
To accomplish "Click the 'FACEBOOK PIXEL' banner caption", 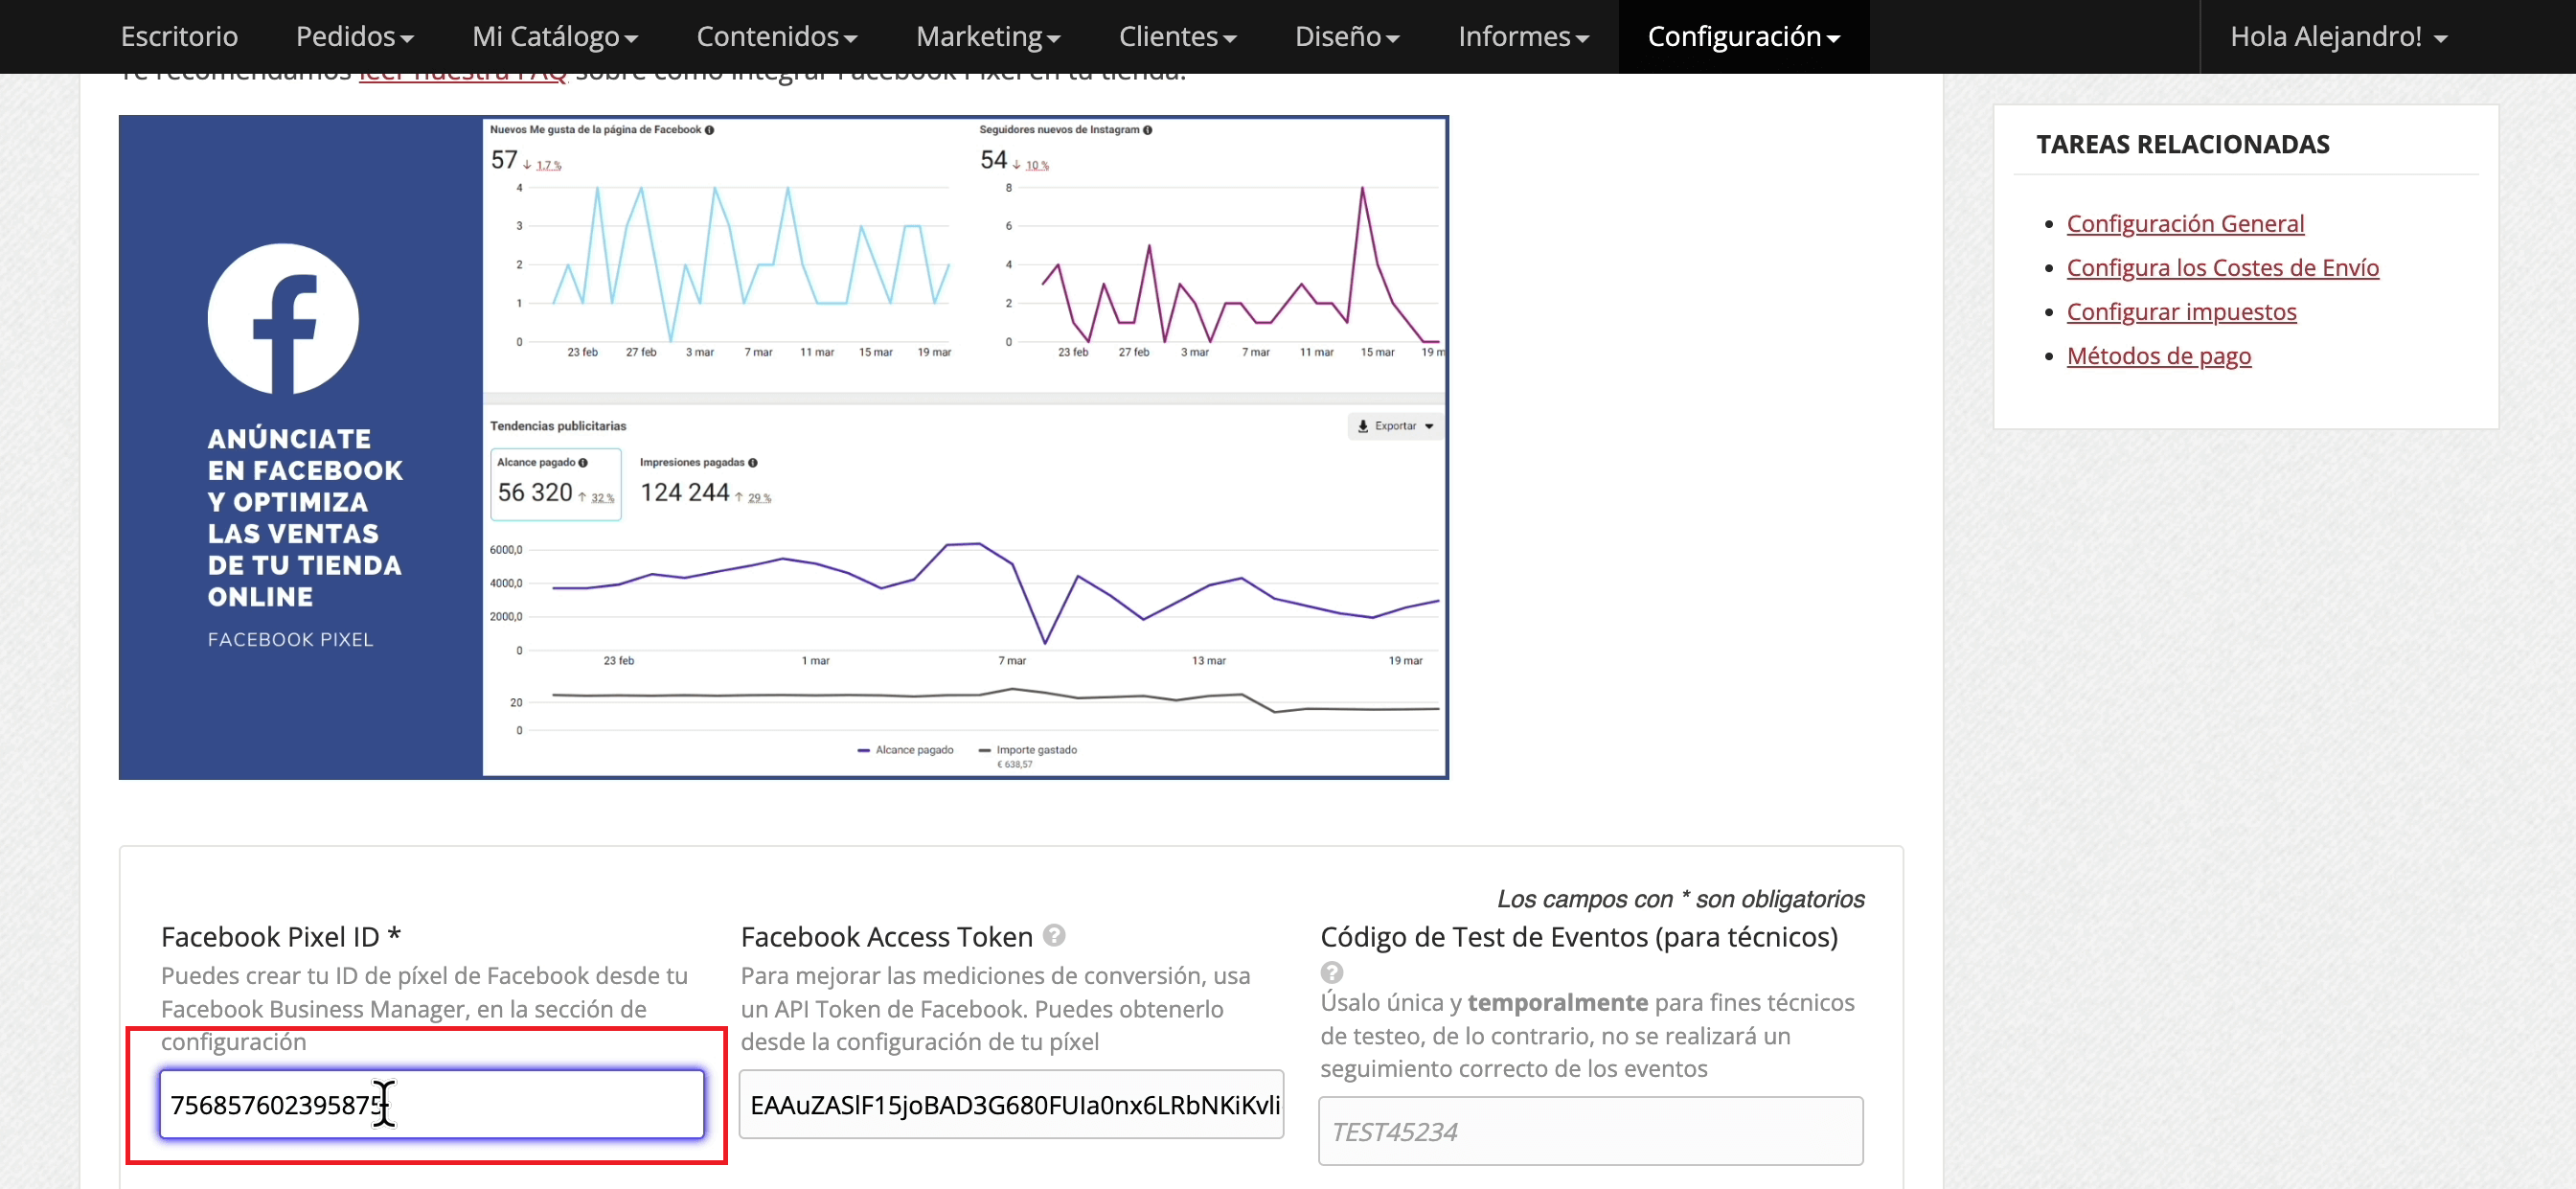I will coord(290,639).
